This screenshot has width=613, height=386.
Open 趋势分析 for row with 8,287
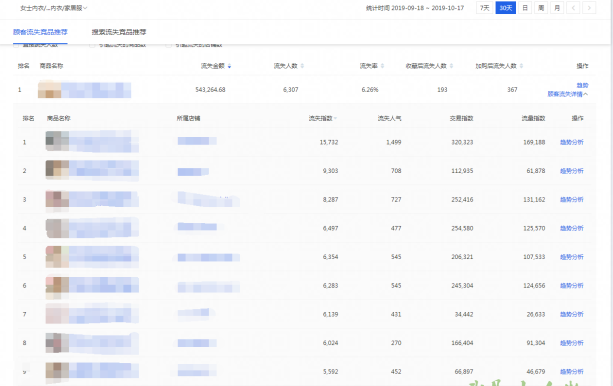pyautogui.click(x=572, y=199)
